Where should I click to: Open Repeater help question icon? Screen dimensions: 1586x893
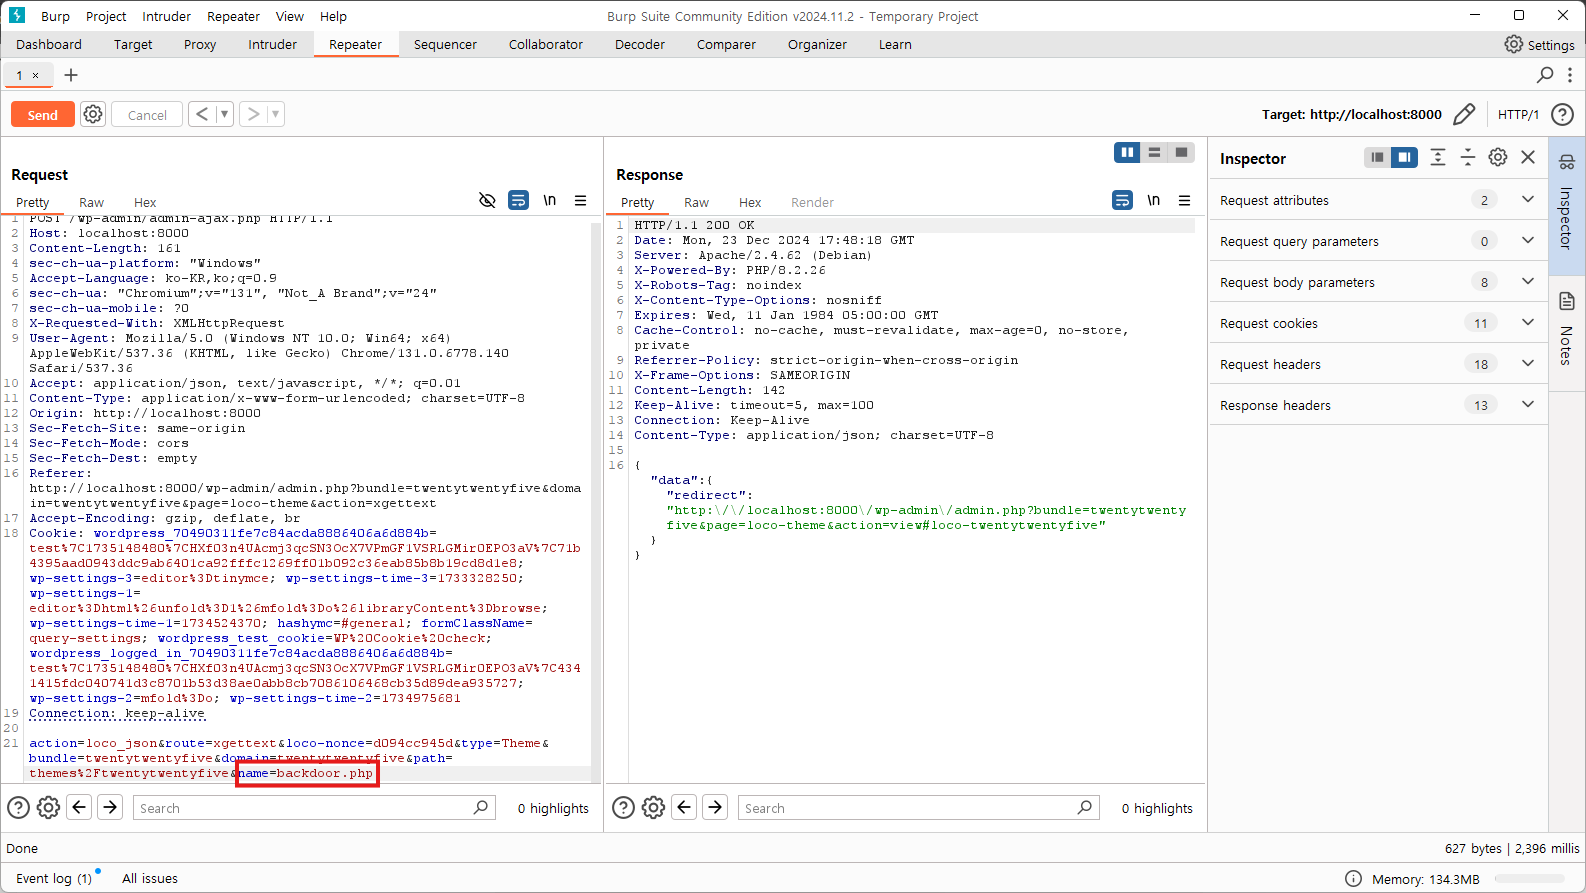point(1562,114)
